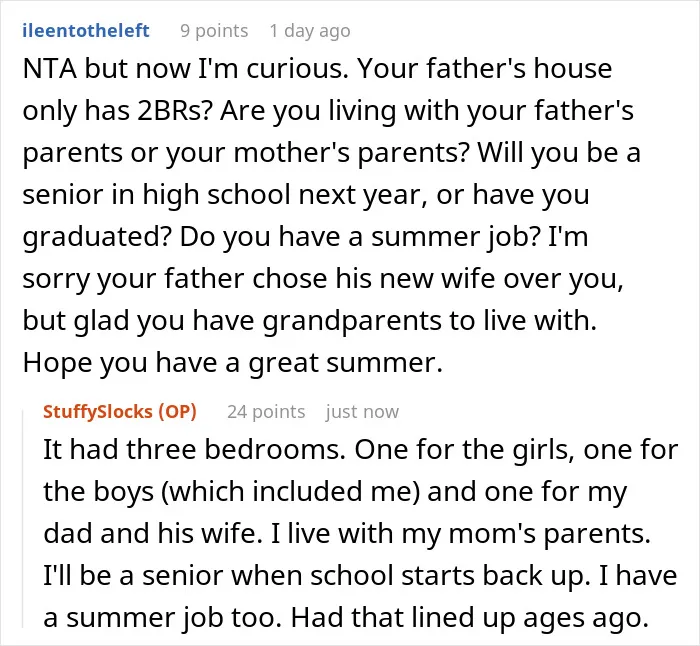Click the "(which included me)" phrase
The width and height of the screenshot is (700, 646).
pos(290,492)
